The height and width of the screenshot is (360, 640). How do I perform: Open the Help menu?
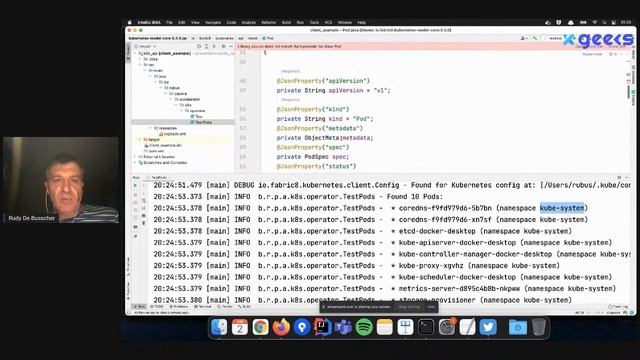click(x=362, y=22)
